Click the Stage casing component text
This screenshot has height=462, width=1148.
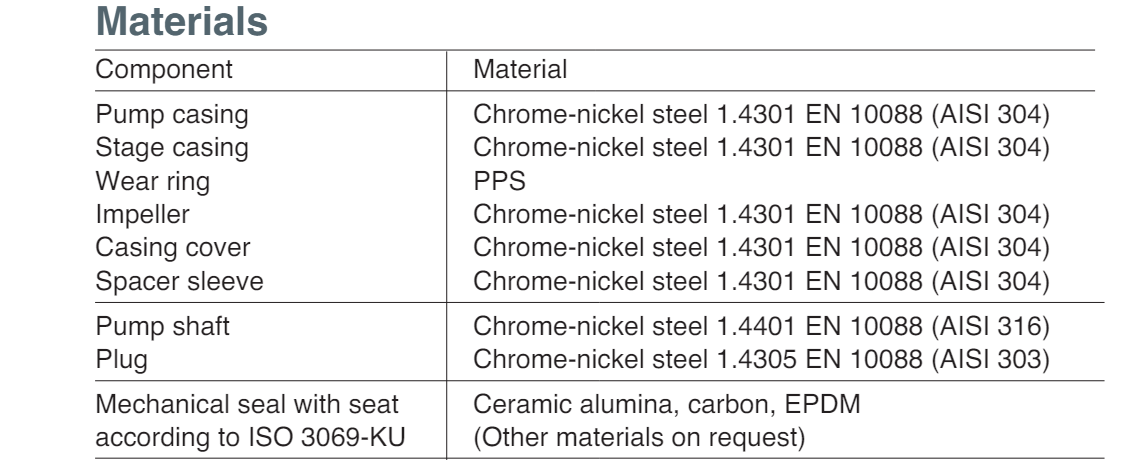pos(172,148)
